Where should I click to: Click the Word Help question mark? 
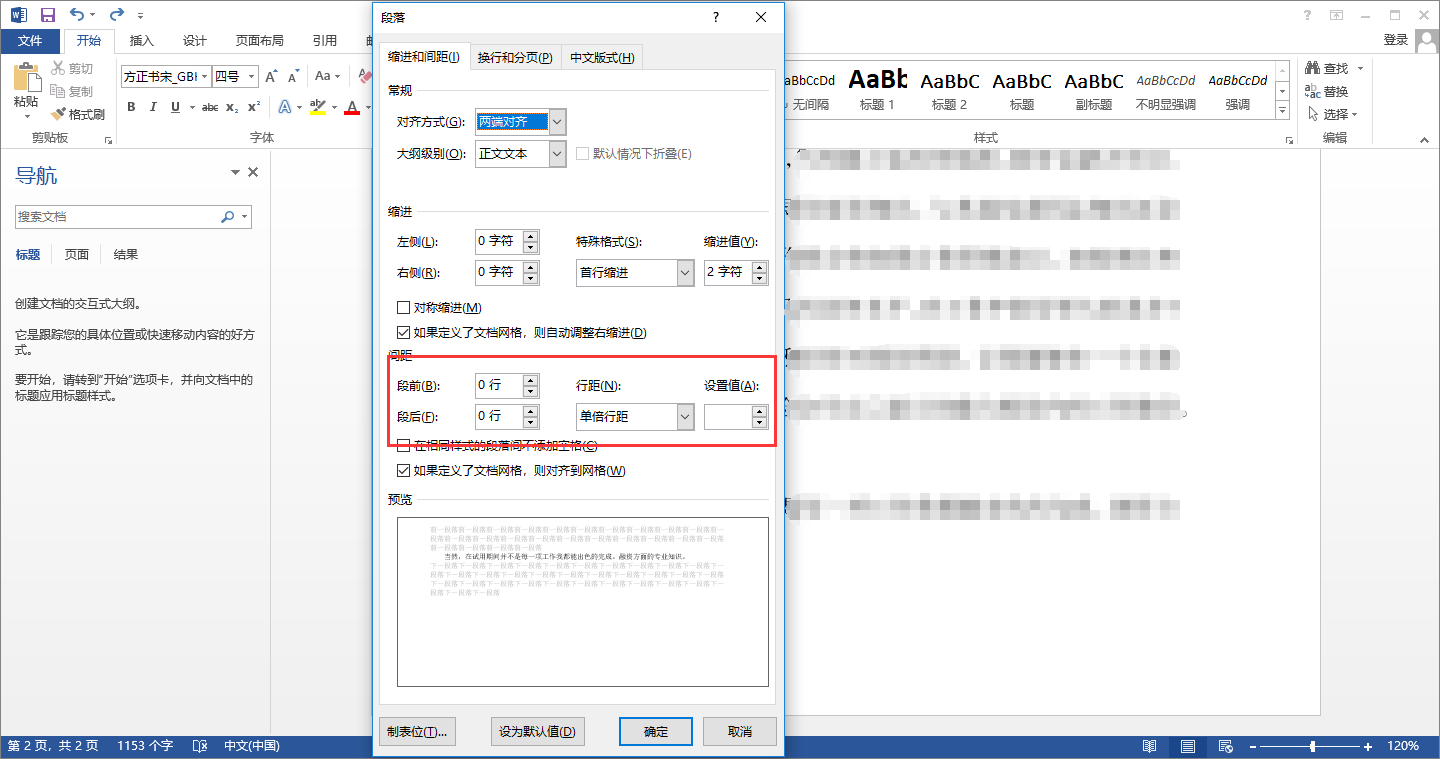click(1307, 15)
